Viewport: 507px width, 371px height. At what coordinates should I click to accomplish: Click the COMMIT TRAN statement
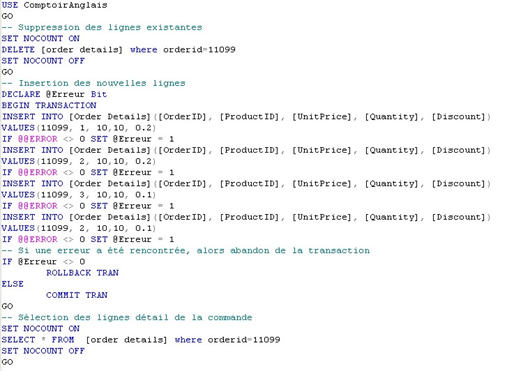coord(77,295)
